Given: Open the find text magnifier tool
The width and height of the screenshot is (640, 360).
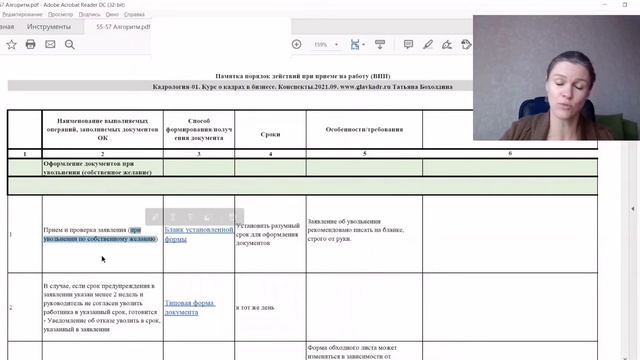Looking at the screenshot, I should pos(70,44).
